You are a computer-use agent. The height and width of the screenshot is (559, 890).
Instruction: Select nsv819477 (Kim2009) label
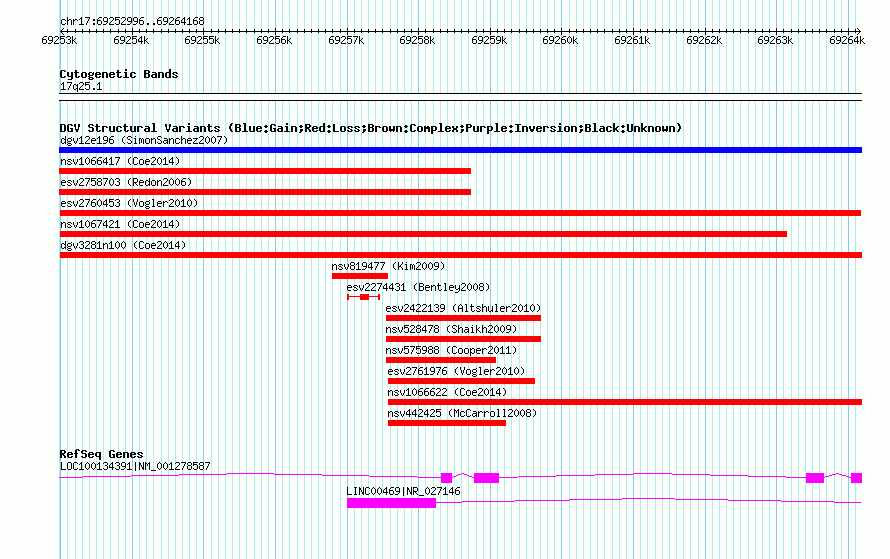(x=388, y=266)
